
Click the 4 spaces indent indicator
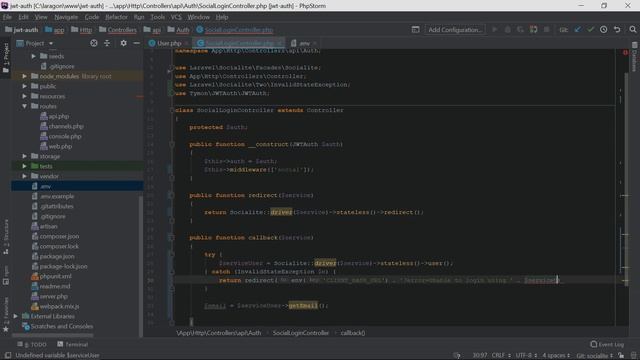click(x=556, y=355)
